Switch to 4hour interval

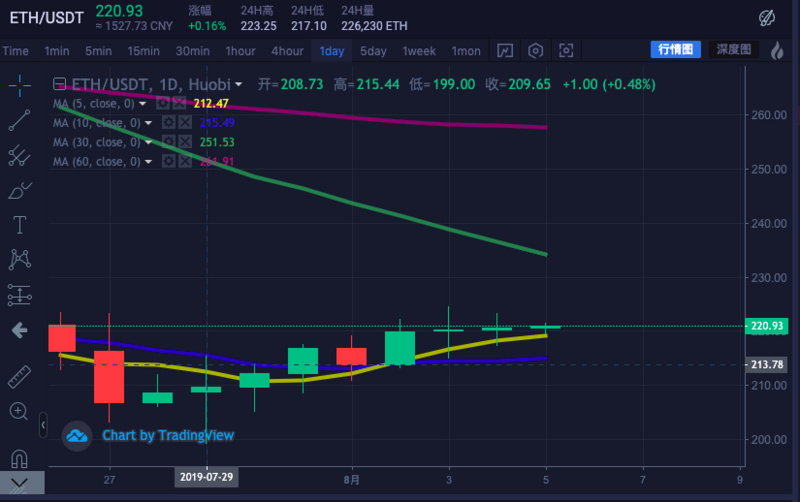tap(287, 51)
